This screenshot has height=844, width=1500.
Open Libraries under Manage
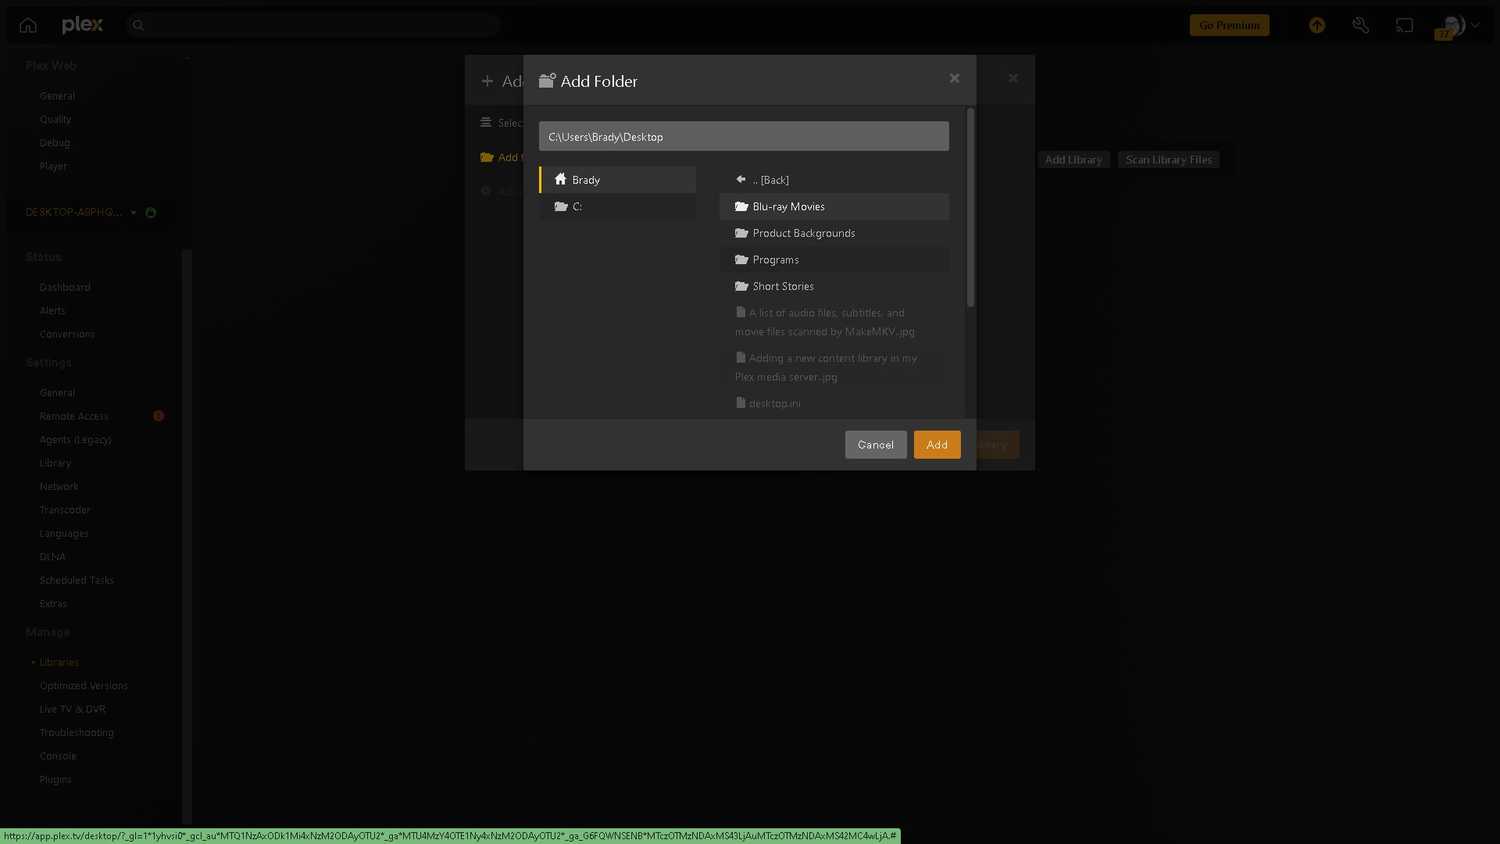(x=59, y=662)
